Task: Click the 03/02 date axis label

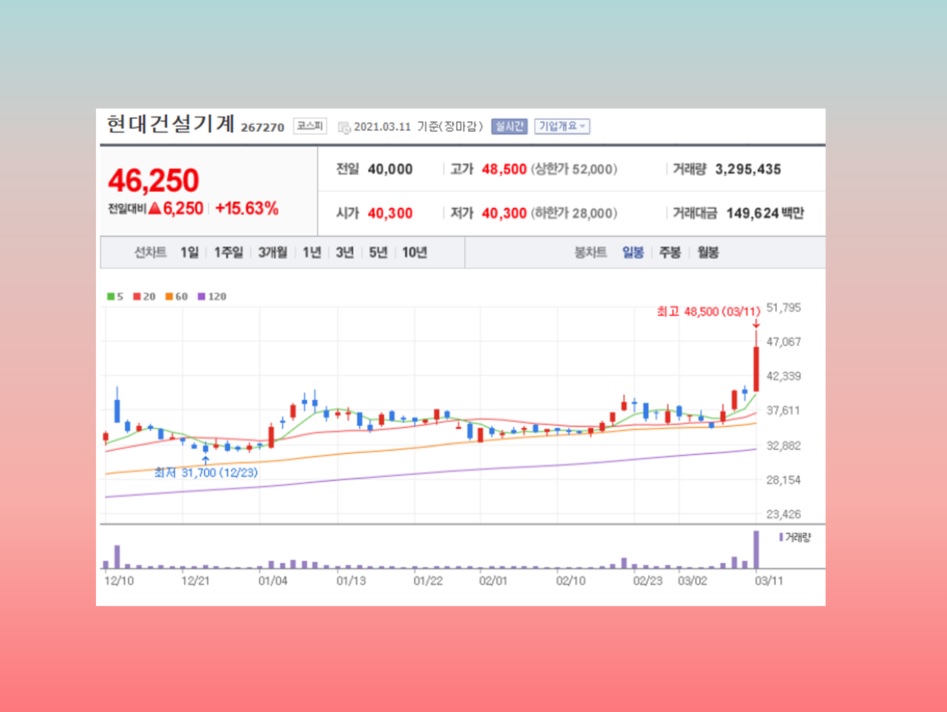Action: pyautogui.click(x=692, y=581)
